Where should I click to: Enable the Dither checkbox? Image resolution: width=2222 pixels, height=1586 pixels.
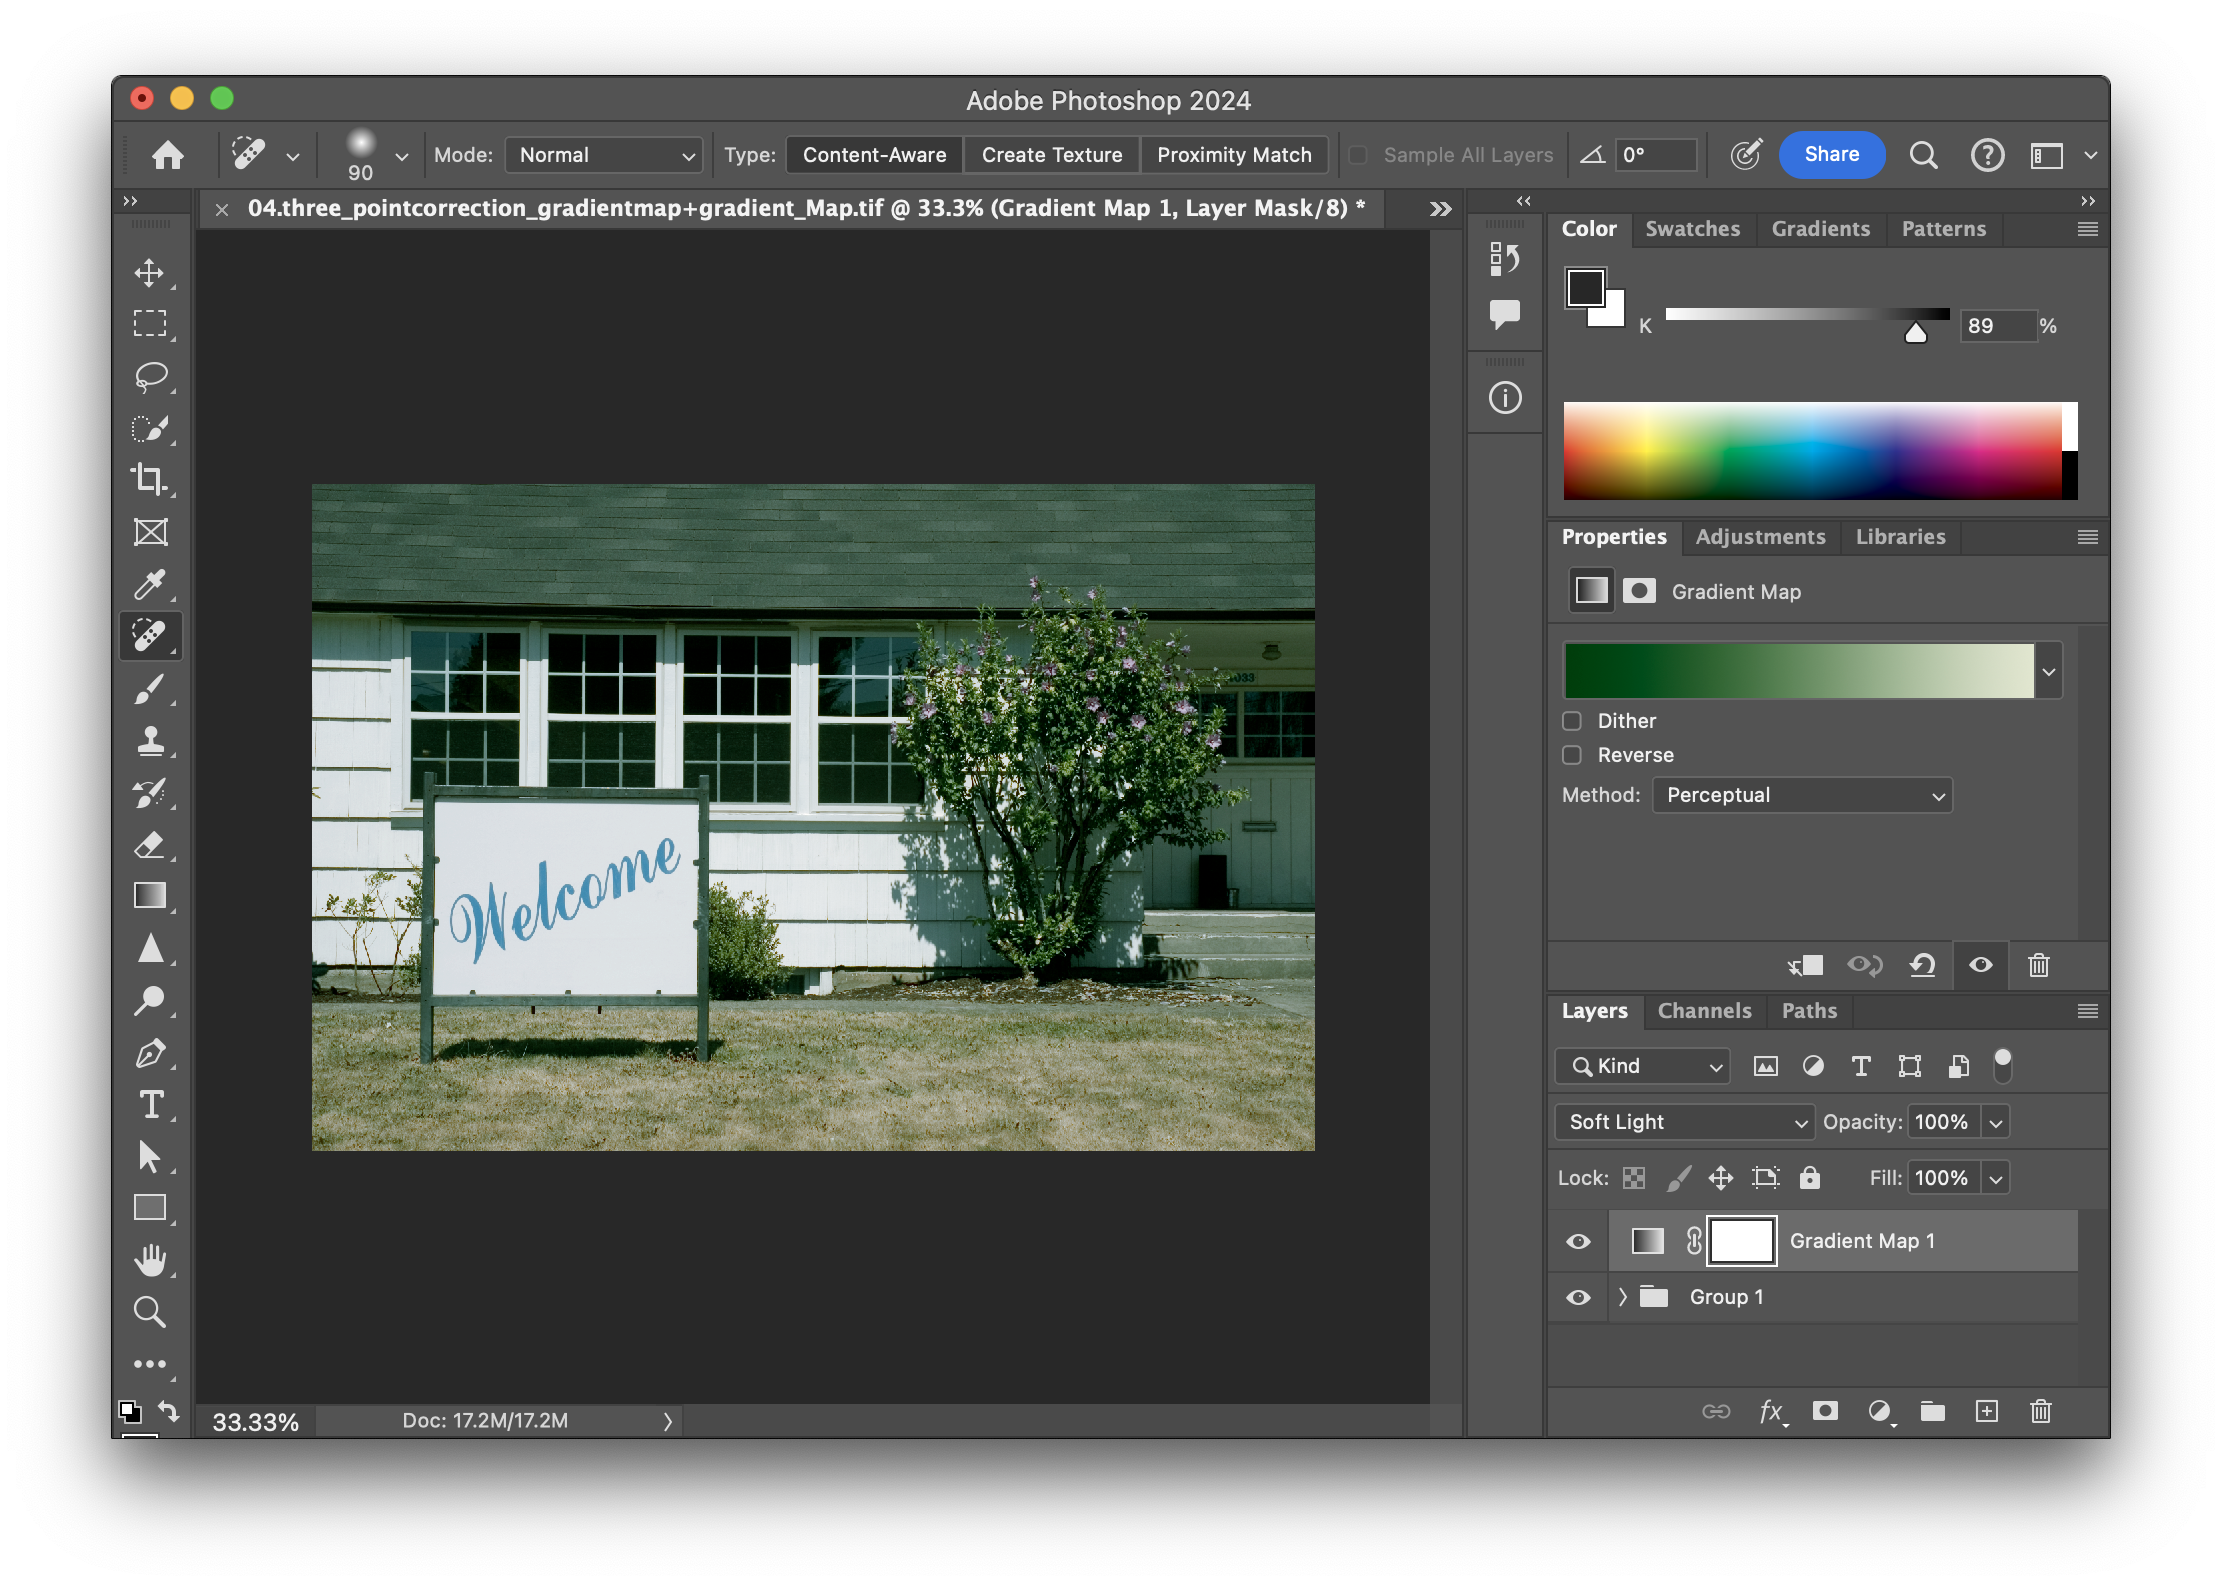(1572, 721)
